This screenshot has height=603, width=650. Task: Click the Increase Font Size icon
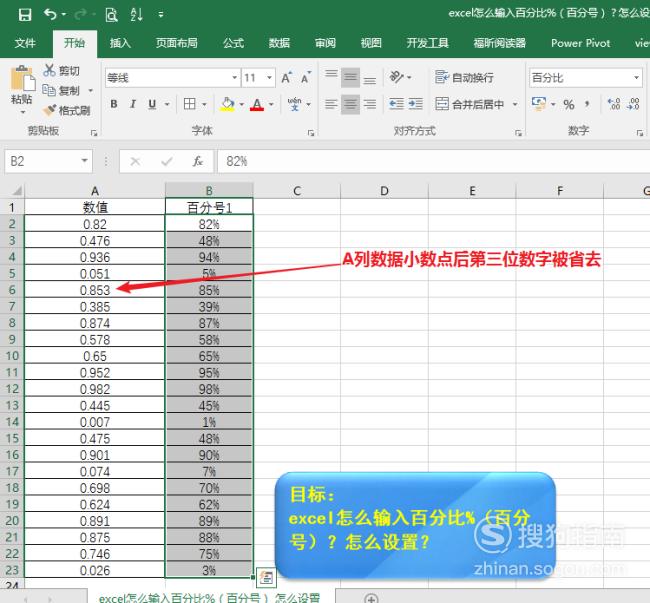pos(286,77)
